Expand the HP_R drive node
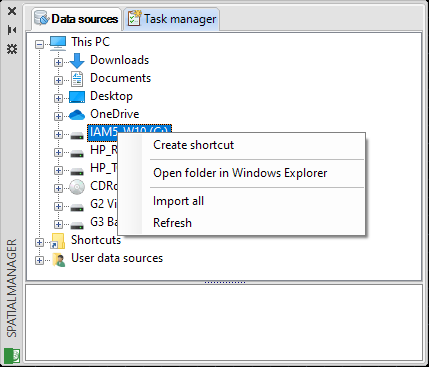429x367 pixels. pyautogui.click(x=58, y=152)
